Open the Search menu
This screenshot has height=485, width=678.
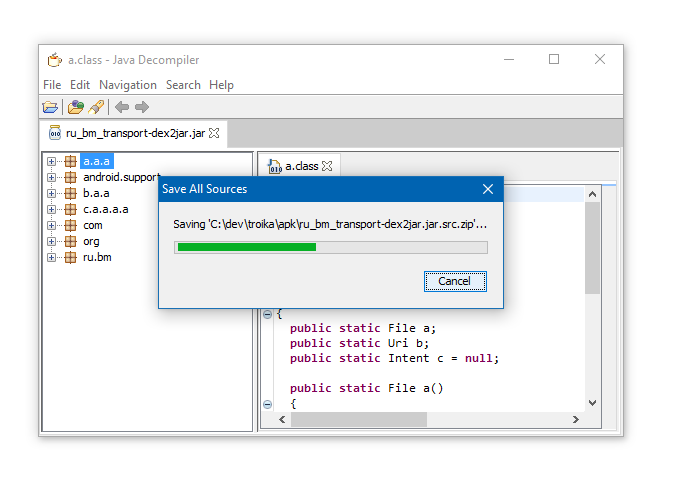click(183, 85)
